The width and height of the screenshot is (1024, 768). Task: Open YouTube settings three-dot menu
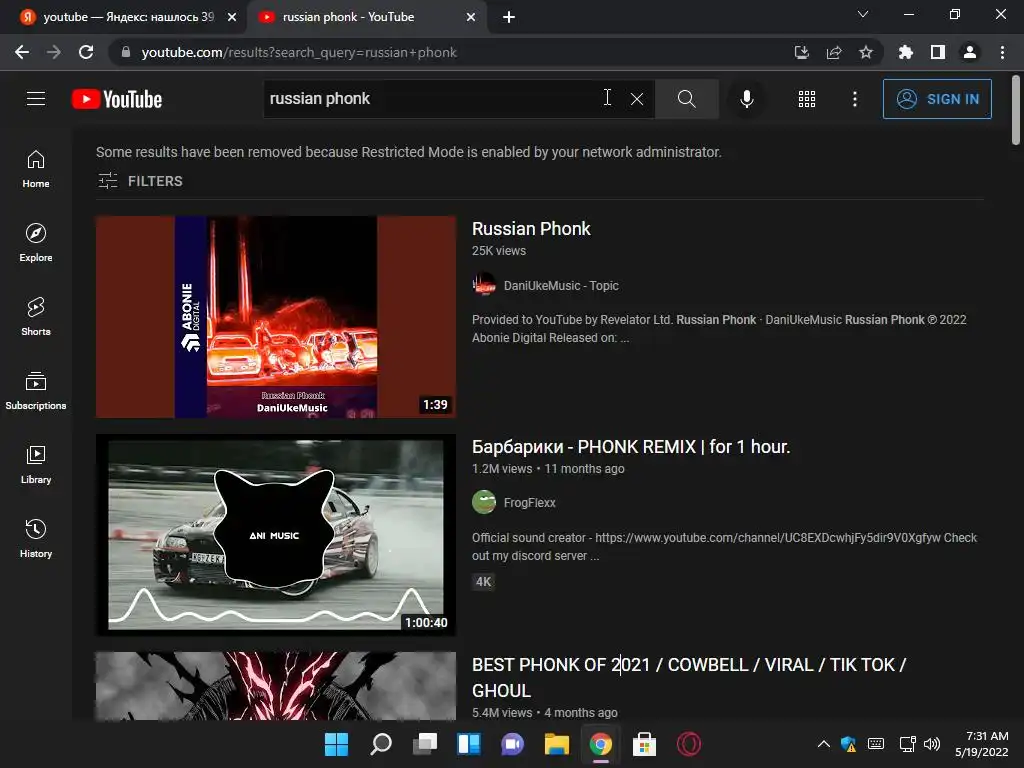[x=854, y=99]
